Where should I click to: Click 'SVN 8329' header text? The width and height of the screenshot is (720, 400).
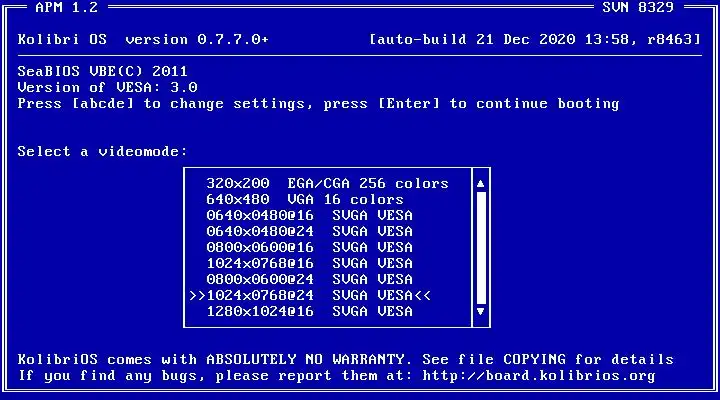pyautogui.click(x=638, y=7)
